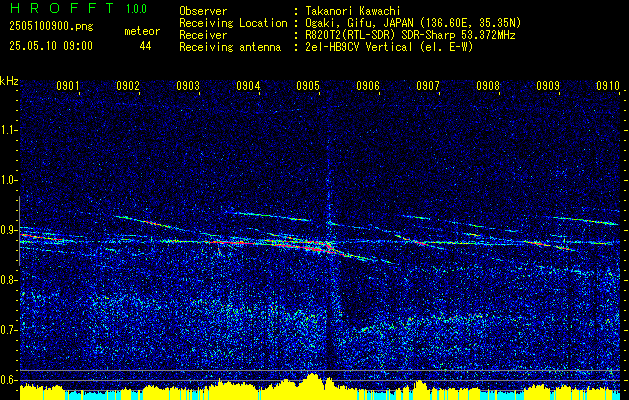Click the 0.7 kHz axis label
629x400 pixels.
pyautogui.click(x=9, y=330)
